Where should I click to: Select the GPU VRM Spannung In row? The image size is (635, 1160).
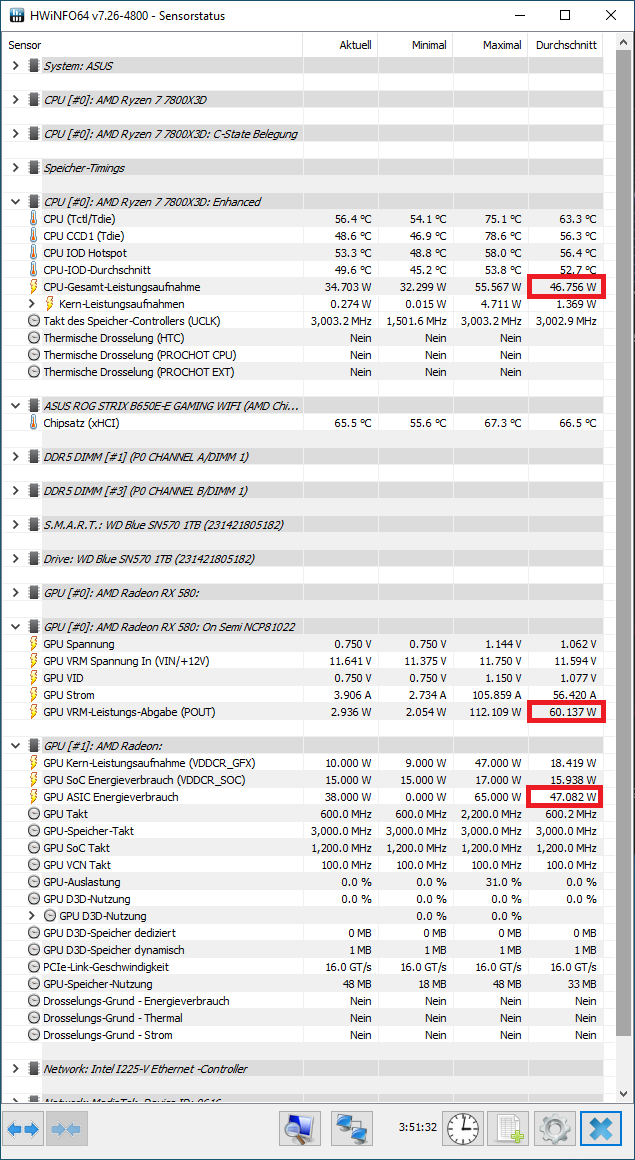pyautogui.click(x=303, y=661)
